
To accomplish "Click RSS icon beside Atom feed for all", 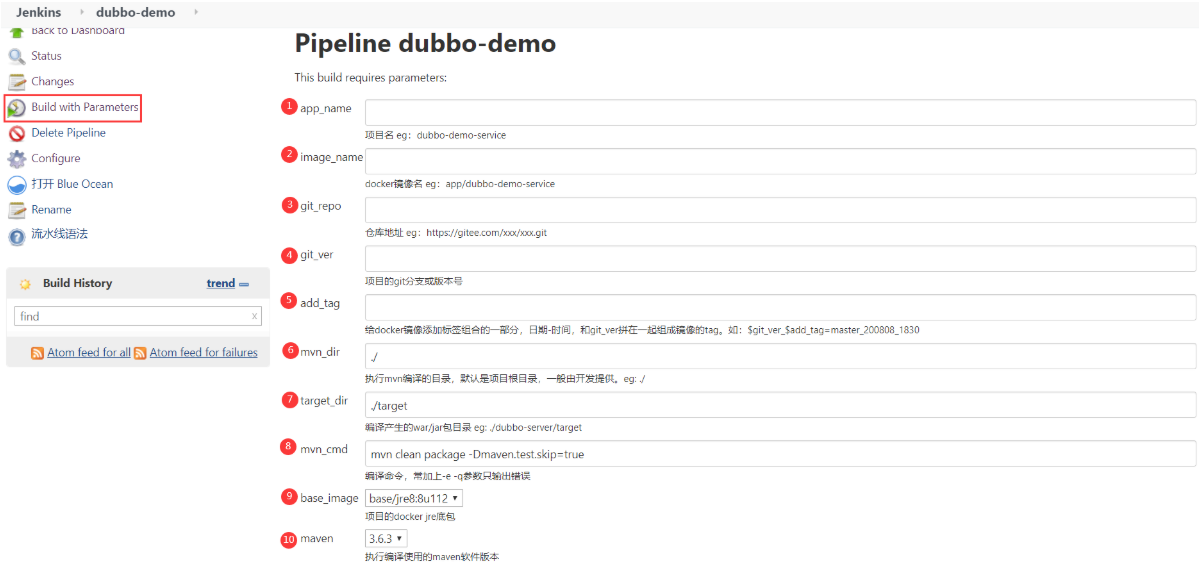I will pyautogui.click(x=37, y=353).
